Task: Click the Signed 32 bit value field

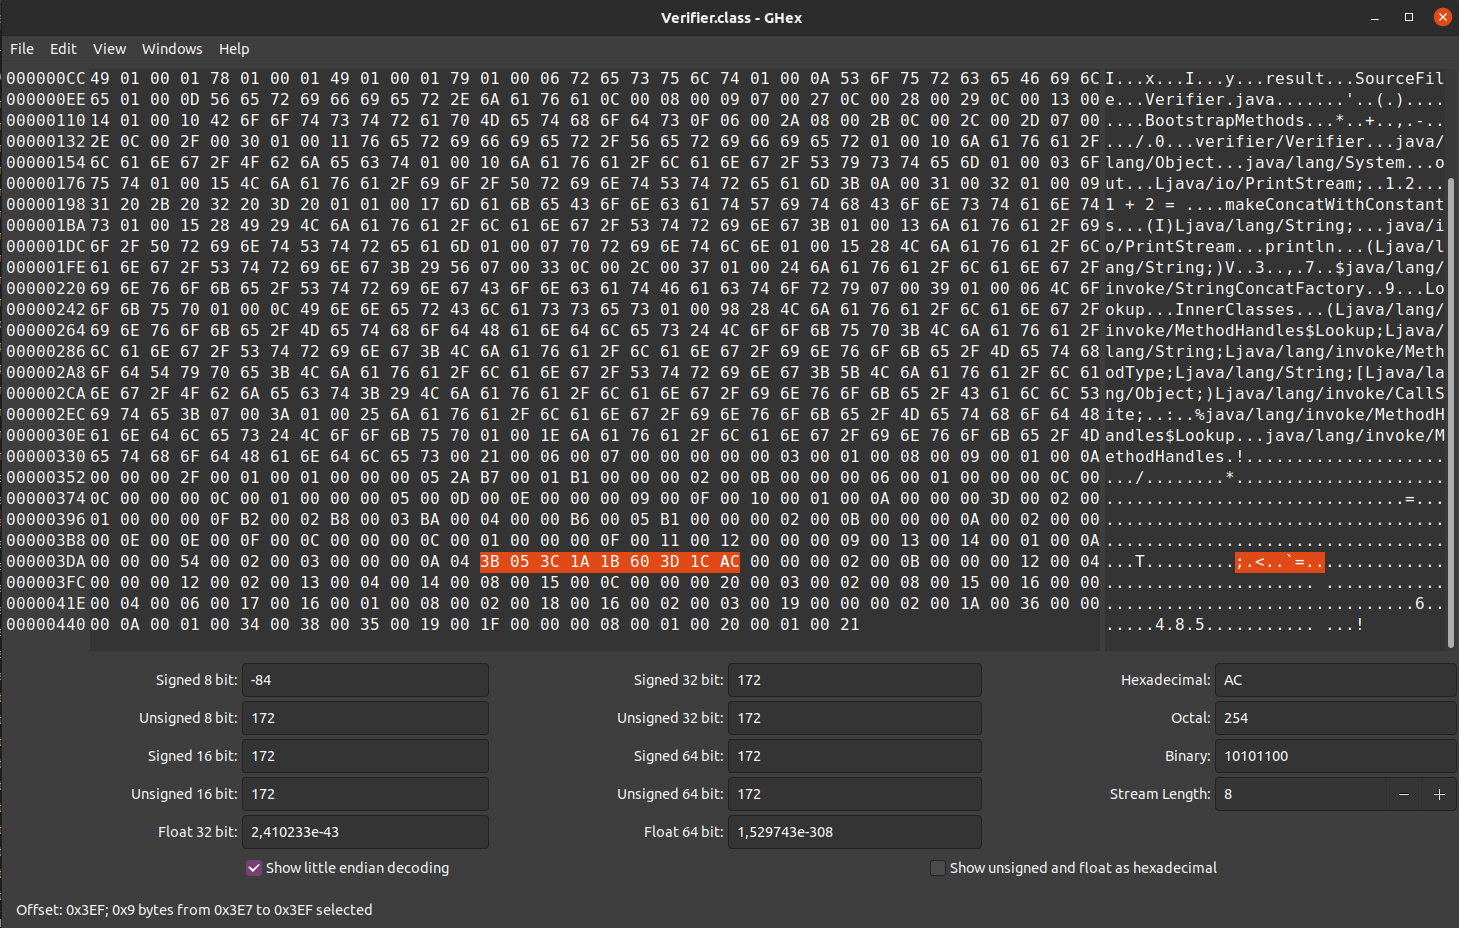Action: pyautogui.click(x=855, y=680)
